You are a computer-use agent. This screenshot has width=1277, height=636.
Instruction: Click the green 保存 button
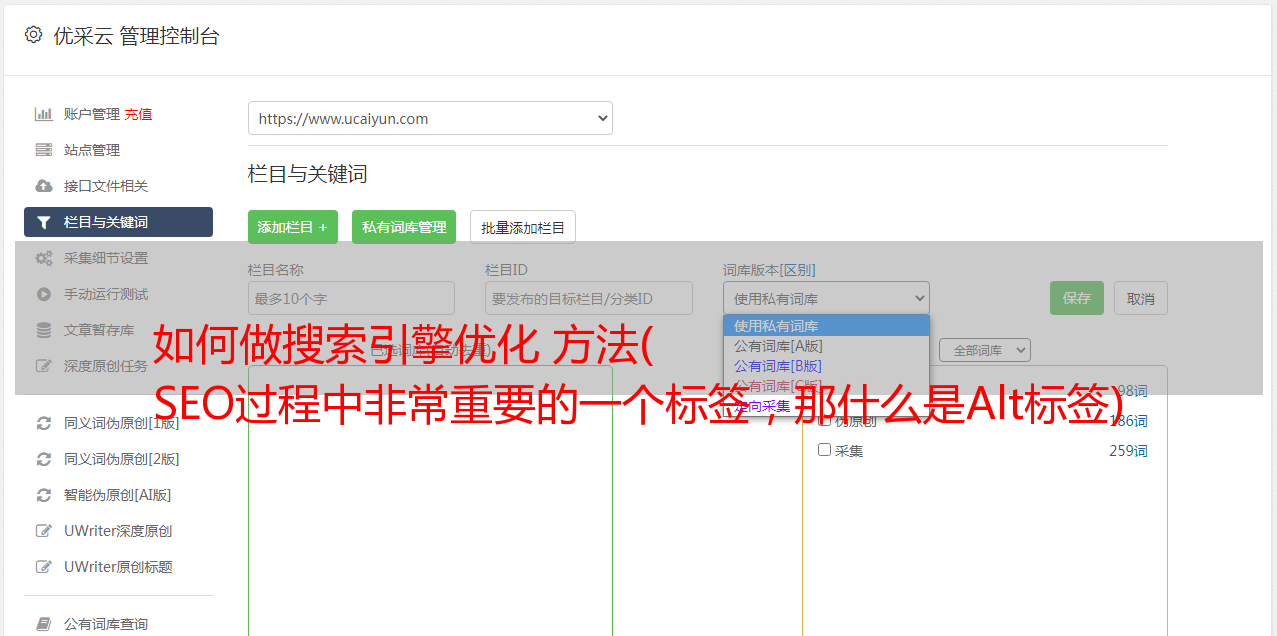(x=1077, y=298)
